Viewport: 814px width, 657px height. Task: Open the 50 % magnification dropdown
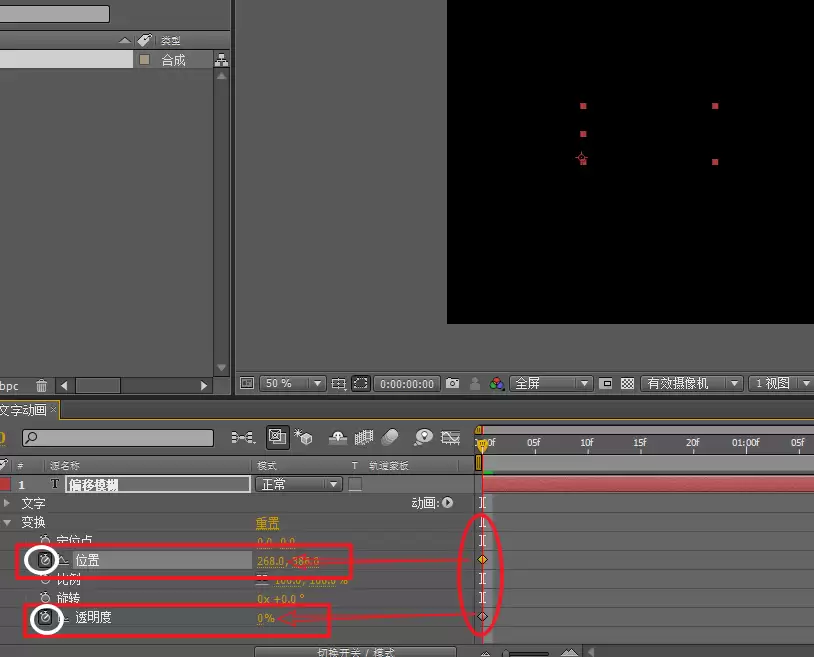[292, 384]
